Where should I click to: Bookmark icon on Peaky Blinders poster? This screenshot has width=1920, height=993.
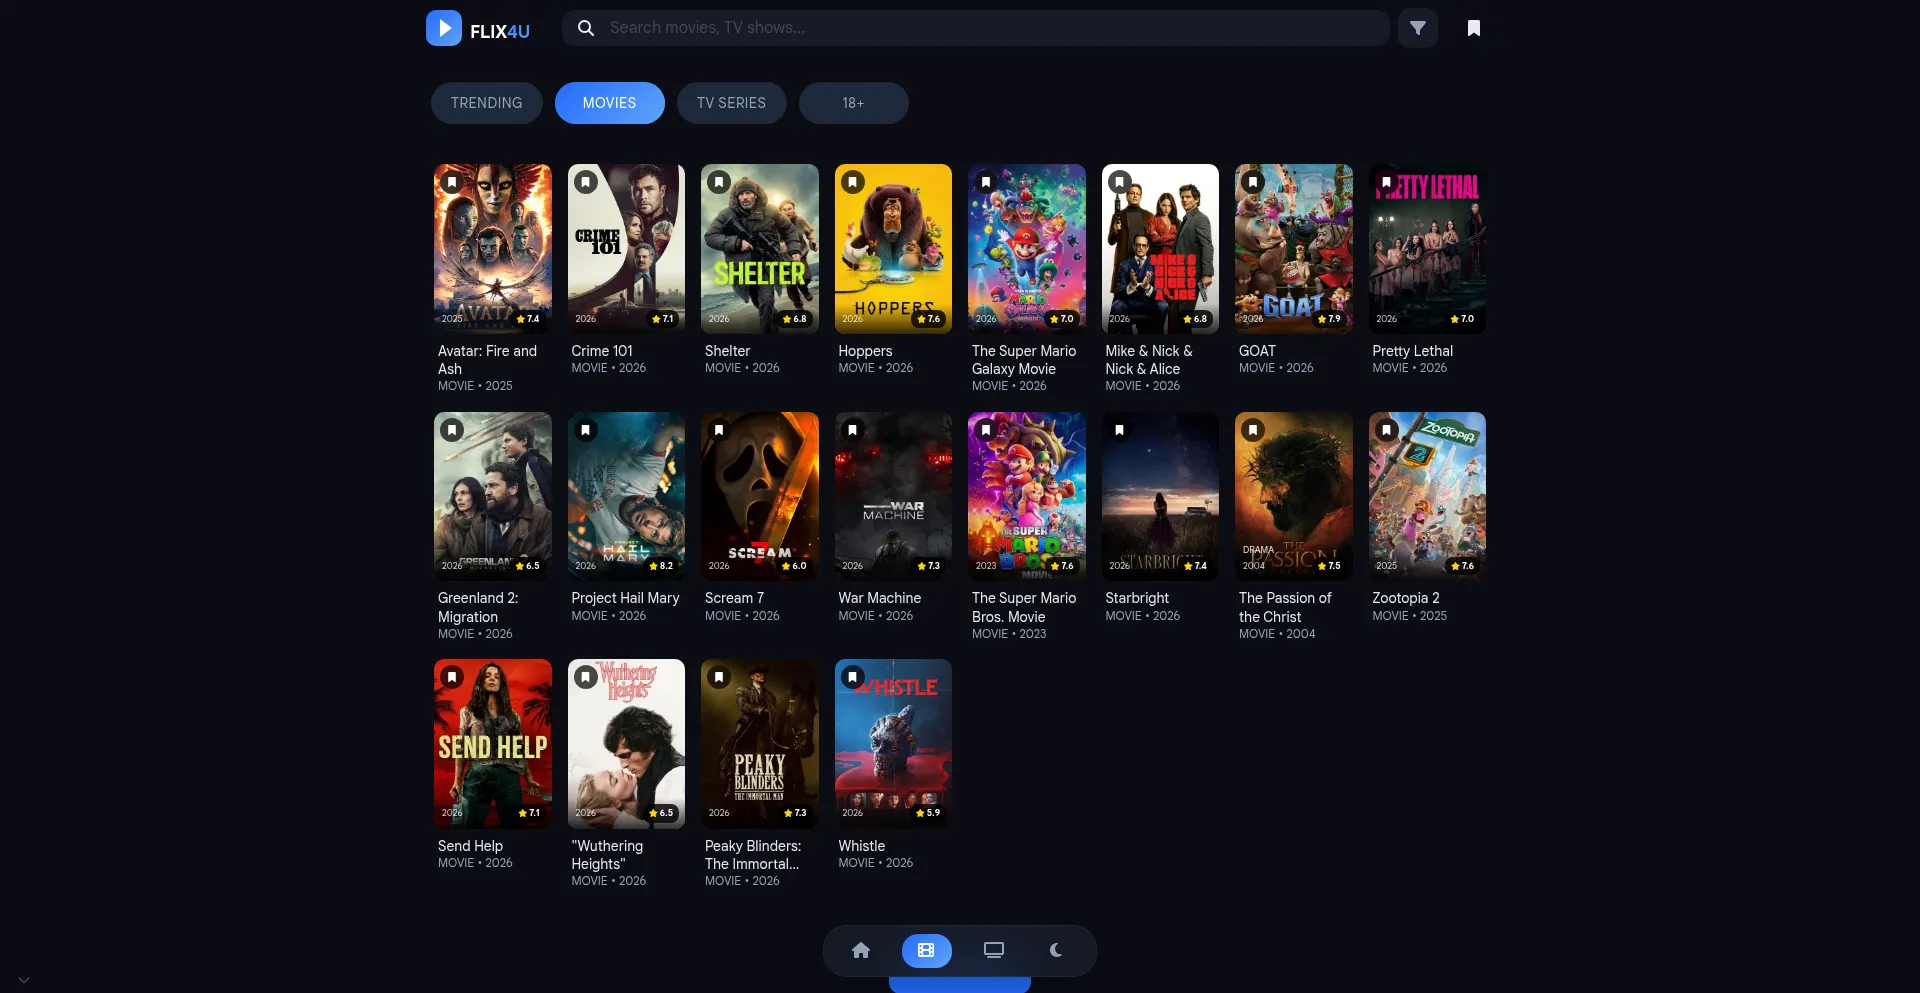[x=719, y=677]
